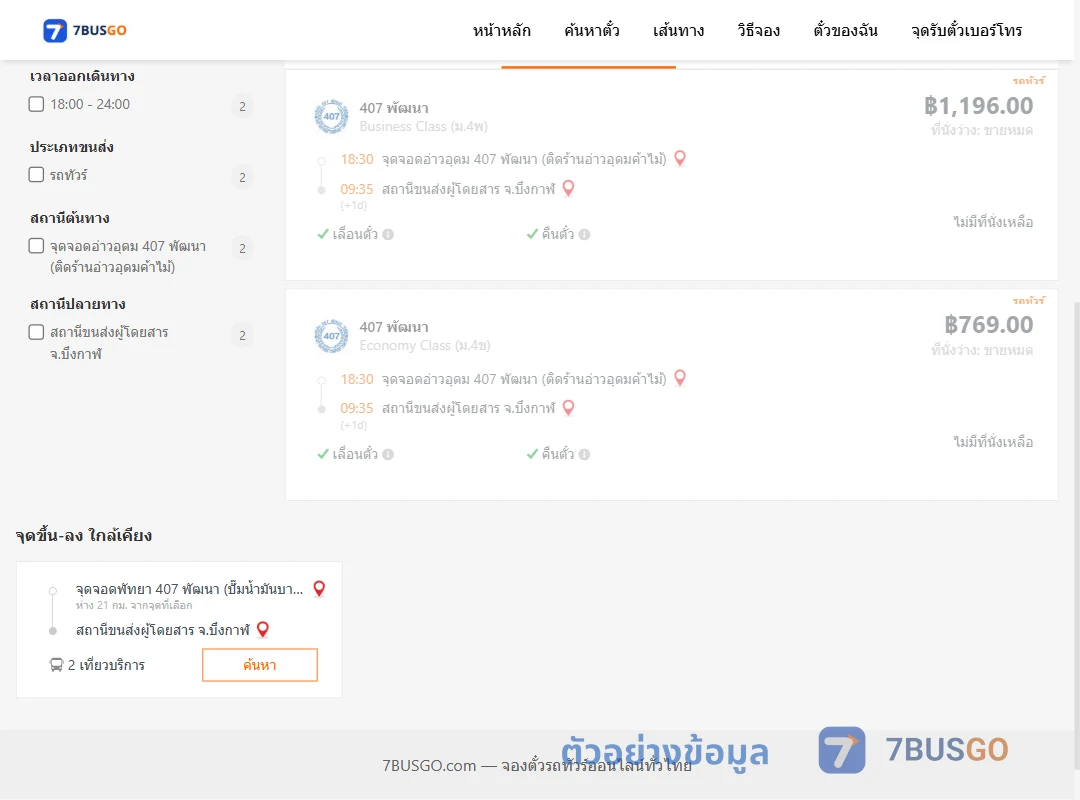Click the bus icon beside 2 เที่ยวบริการ
This screenshot has height=800, width=1080.
point(56,665)
